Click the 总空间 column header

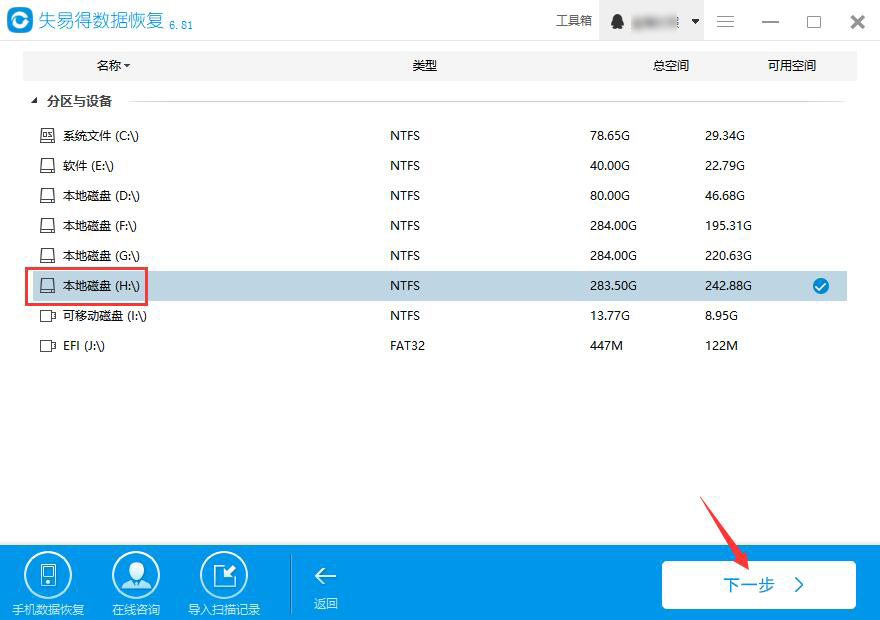tap(671, 66)
